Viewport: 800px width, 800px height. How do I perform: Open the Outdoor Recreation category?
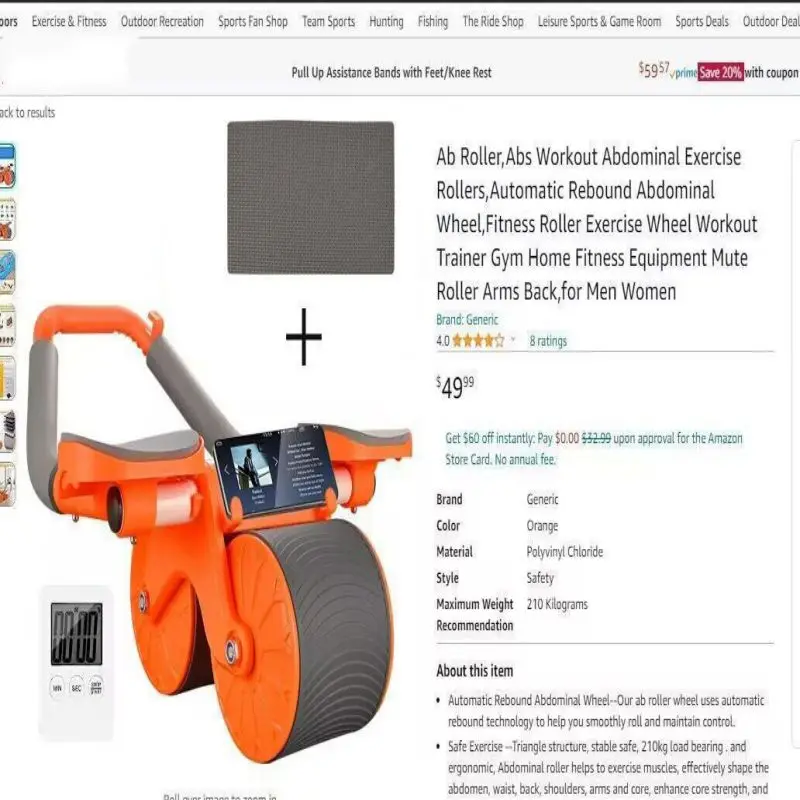tap(162, 21)
